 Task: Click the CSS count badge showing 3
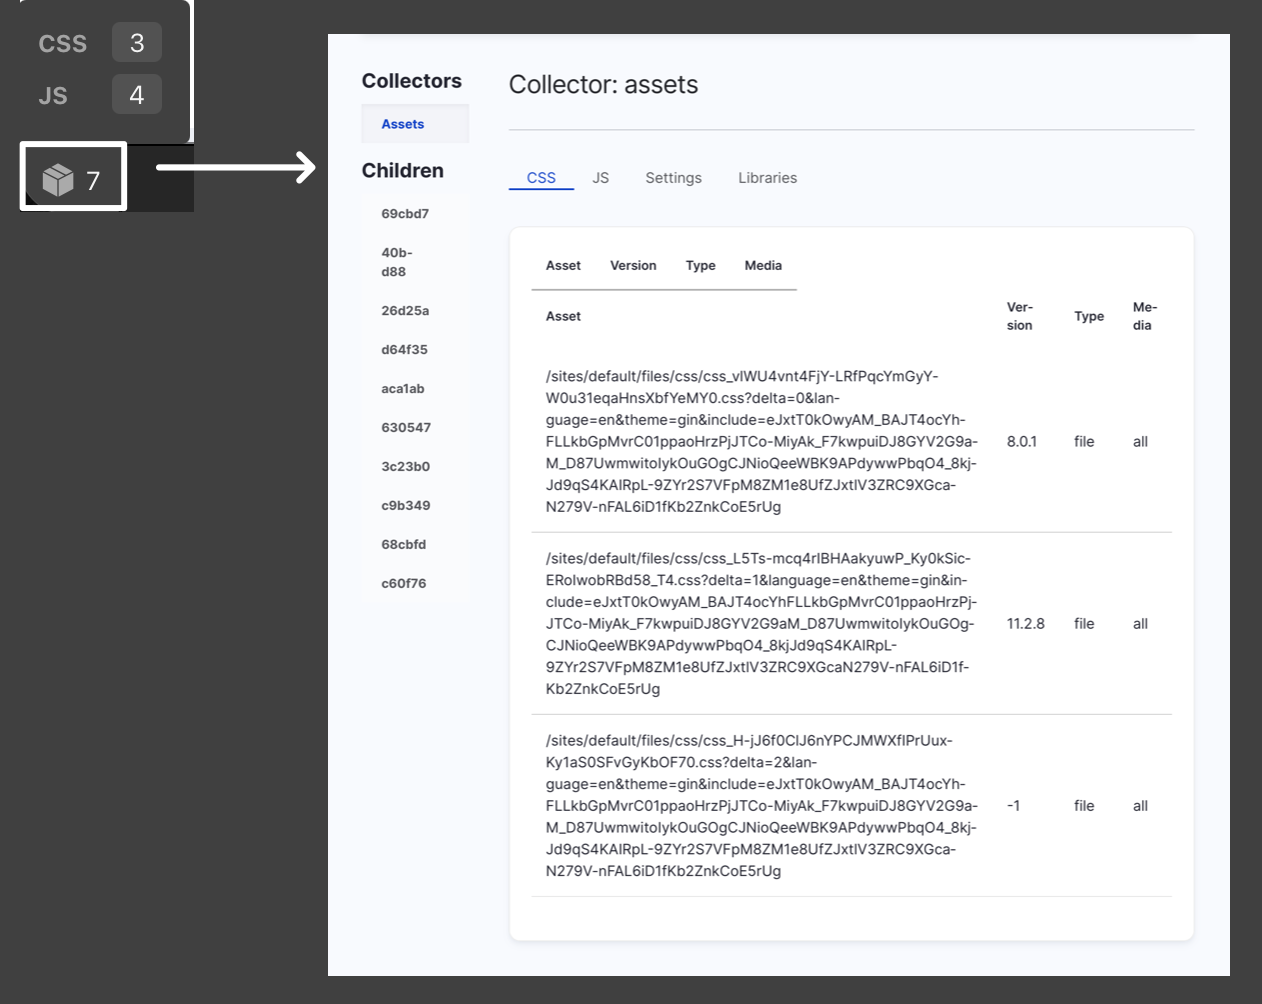[137, 43]
